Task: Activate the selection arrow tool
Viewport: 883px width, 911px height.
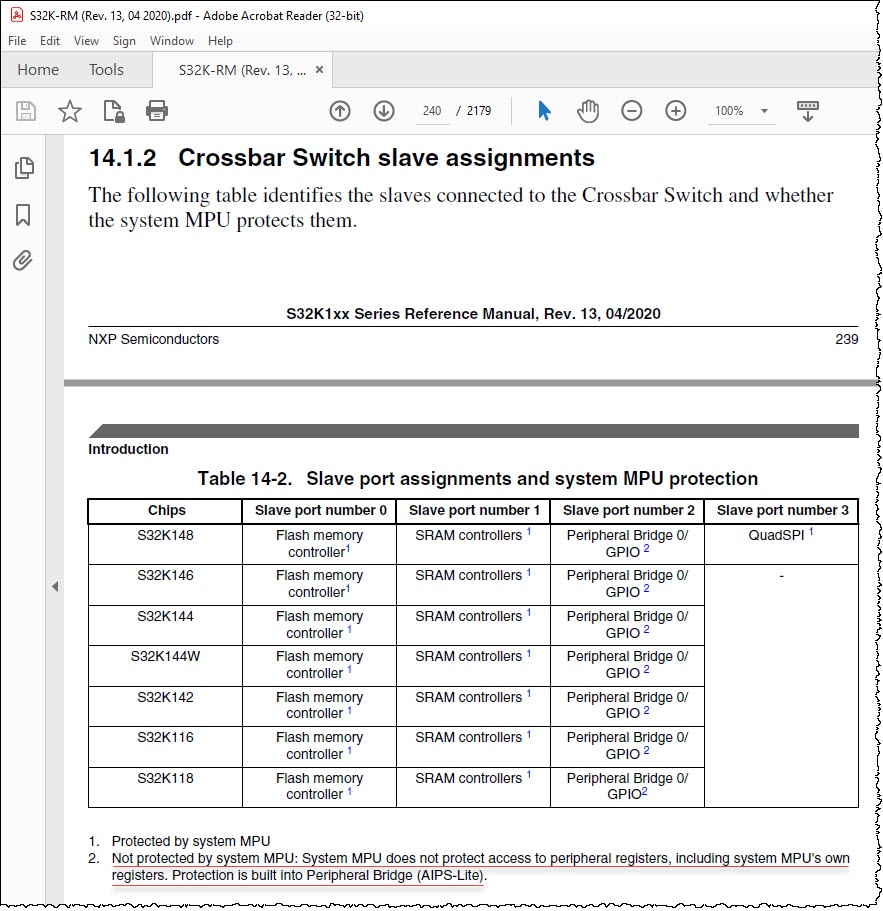Action: [x=544, y=110]
